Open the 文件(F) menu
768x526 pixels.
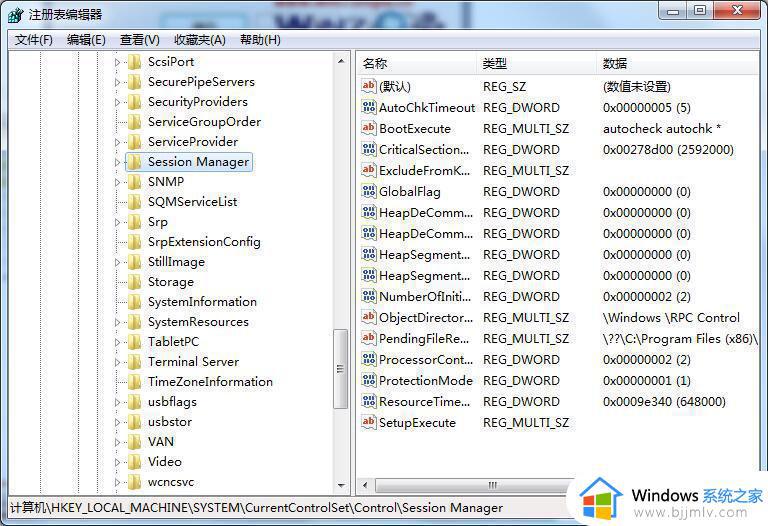(33, 40)
